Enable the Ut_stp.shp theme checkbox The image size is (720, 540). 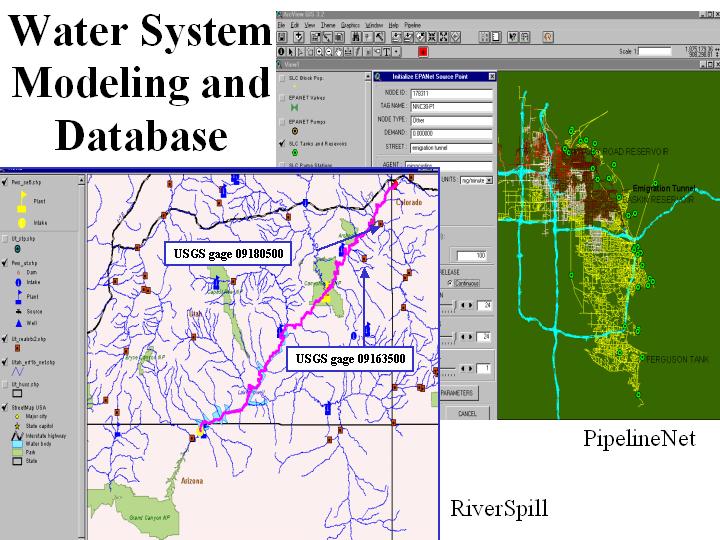[5, 239]
